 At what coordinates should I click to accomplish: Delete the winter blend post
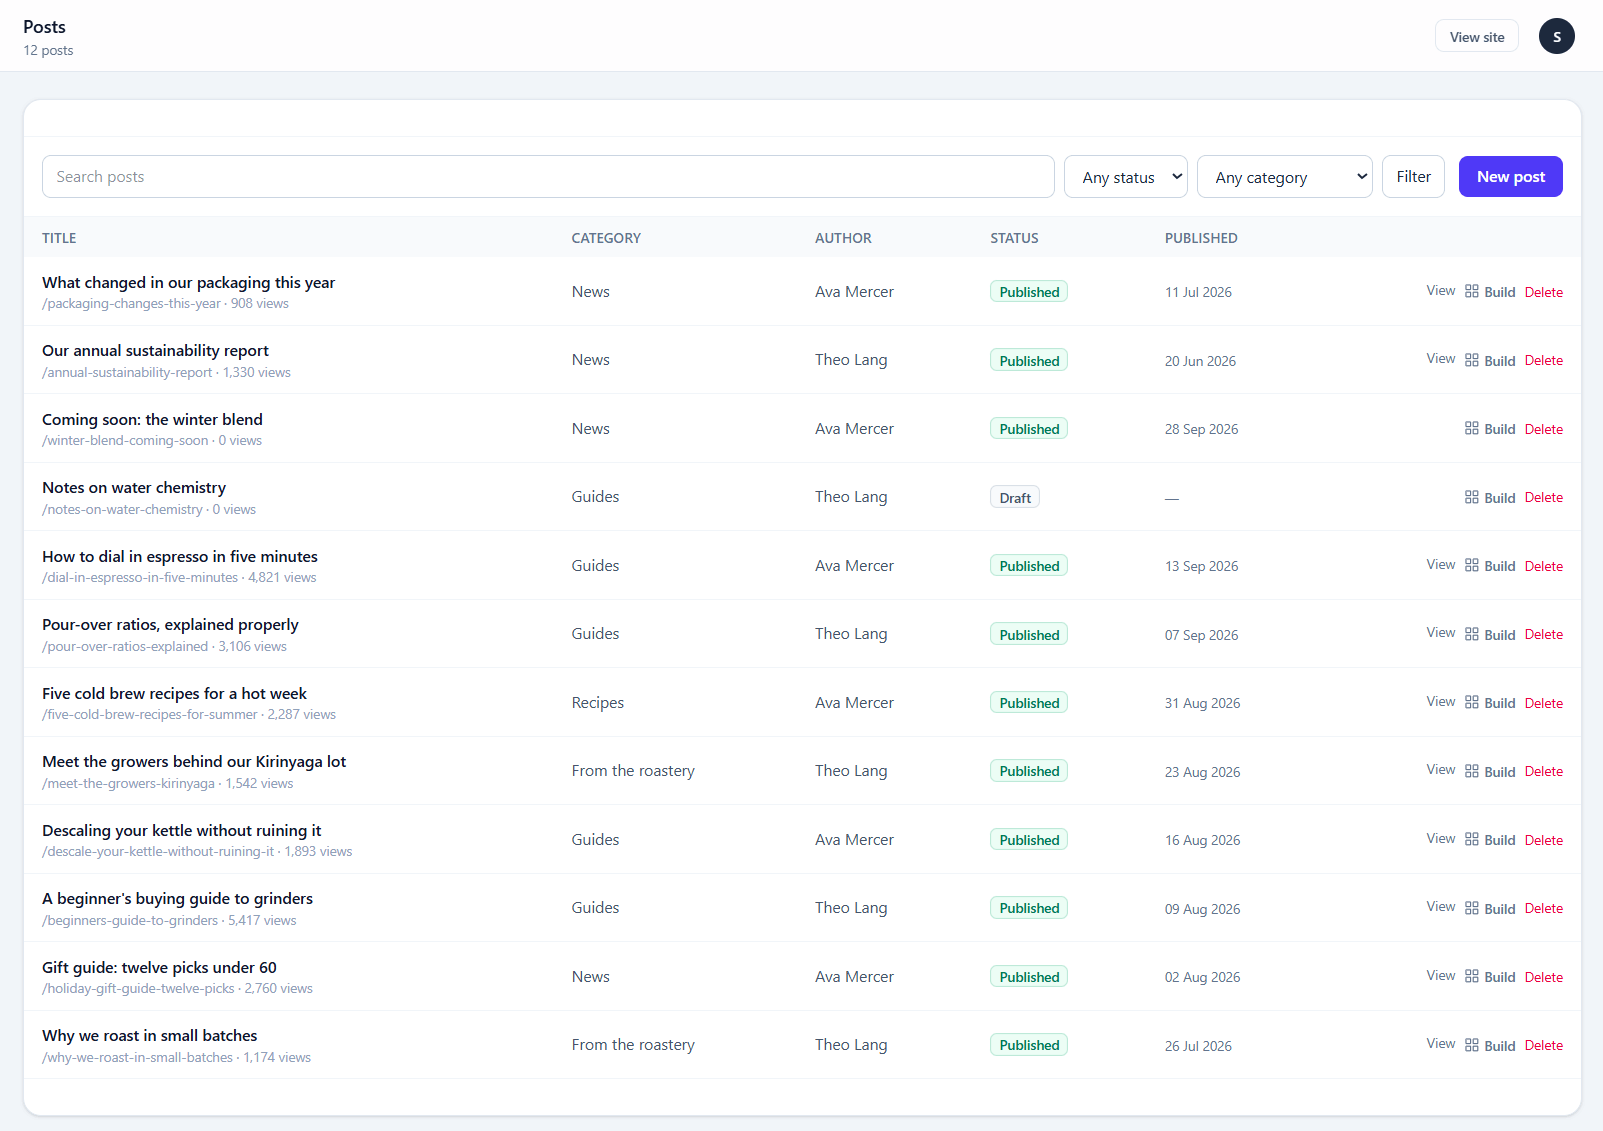(x=1544, y=429)
